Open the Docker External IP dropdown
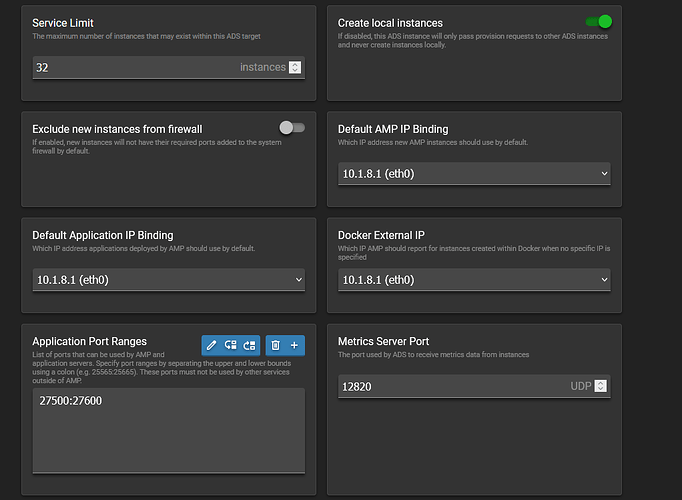This screenshot has width=682, height=500. [x=474, y=280]
